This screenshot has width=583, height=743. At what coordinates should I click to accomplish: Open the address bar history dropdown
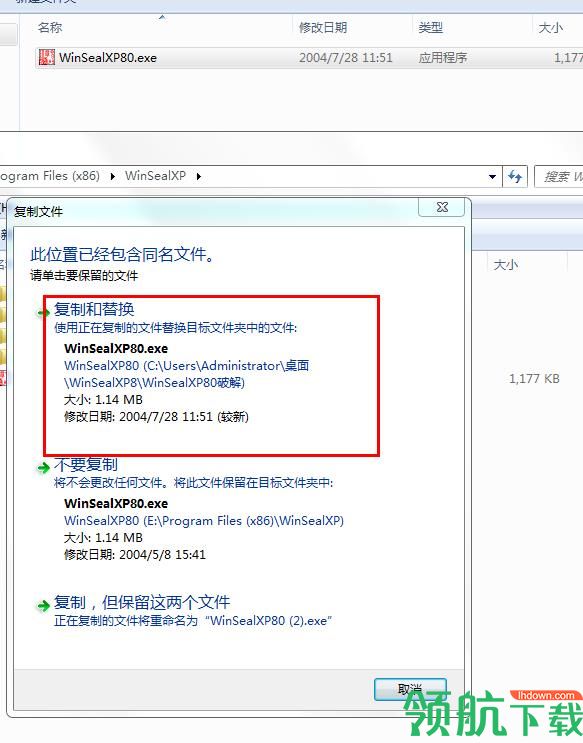[492, 177]
